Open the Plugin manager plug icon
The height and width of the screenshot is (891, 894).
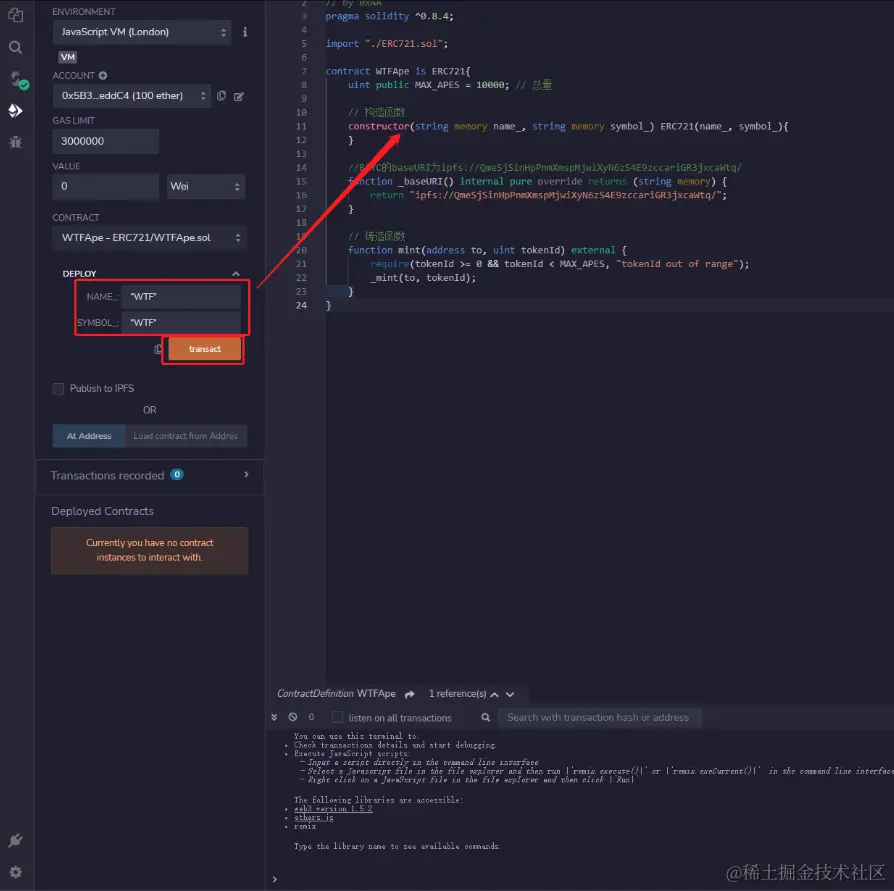pyautogui.click(x=15, y=840)
